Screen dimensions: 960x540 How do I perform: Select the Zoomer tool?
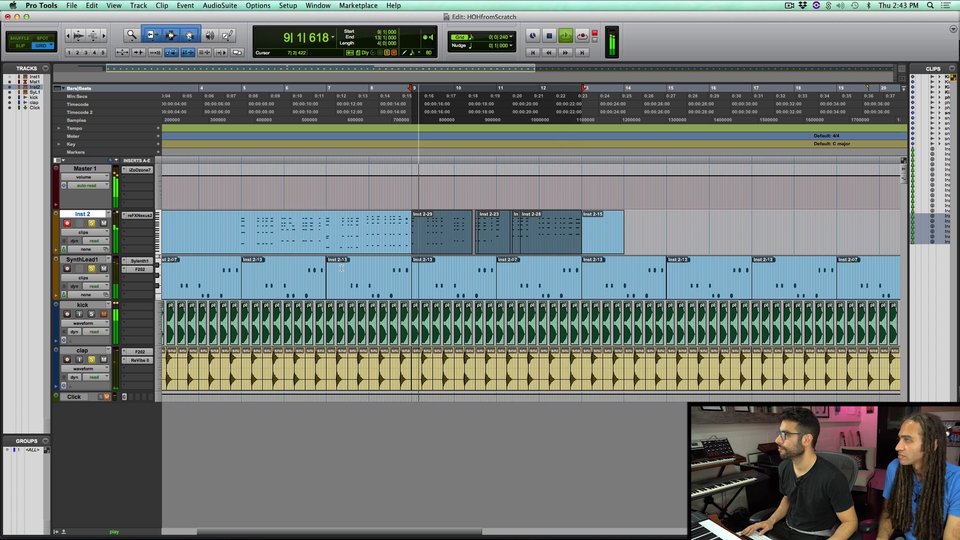tap(132, 35)
